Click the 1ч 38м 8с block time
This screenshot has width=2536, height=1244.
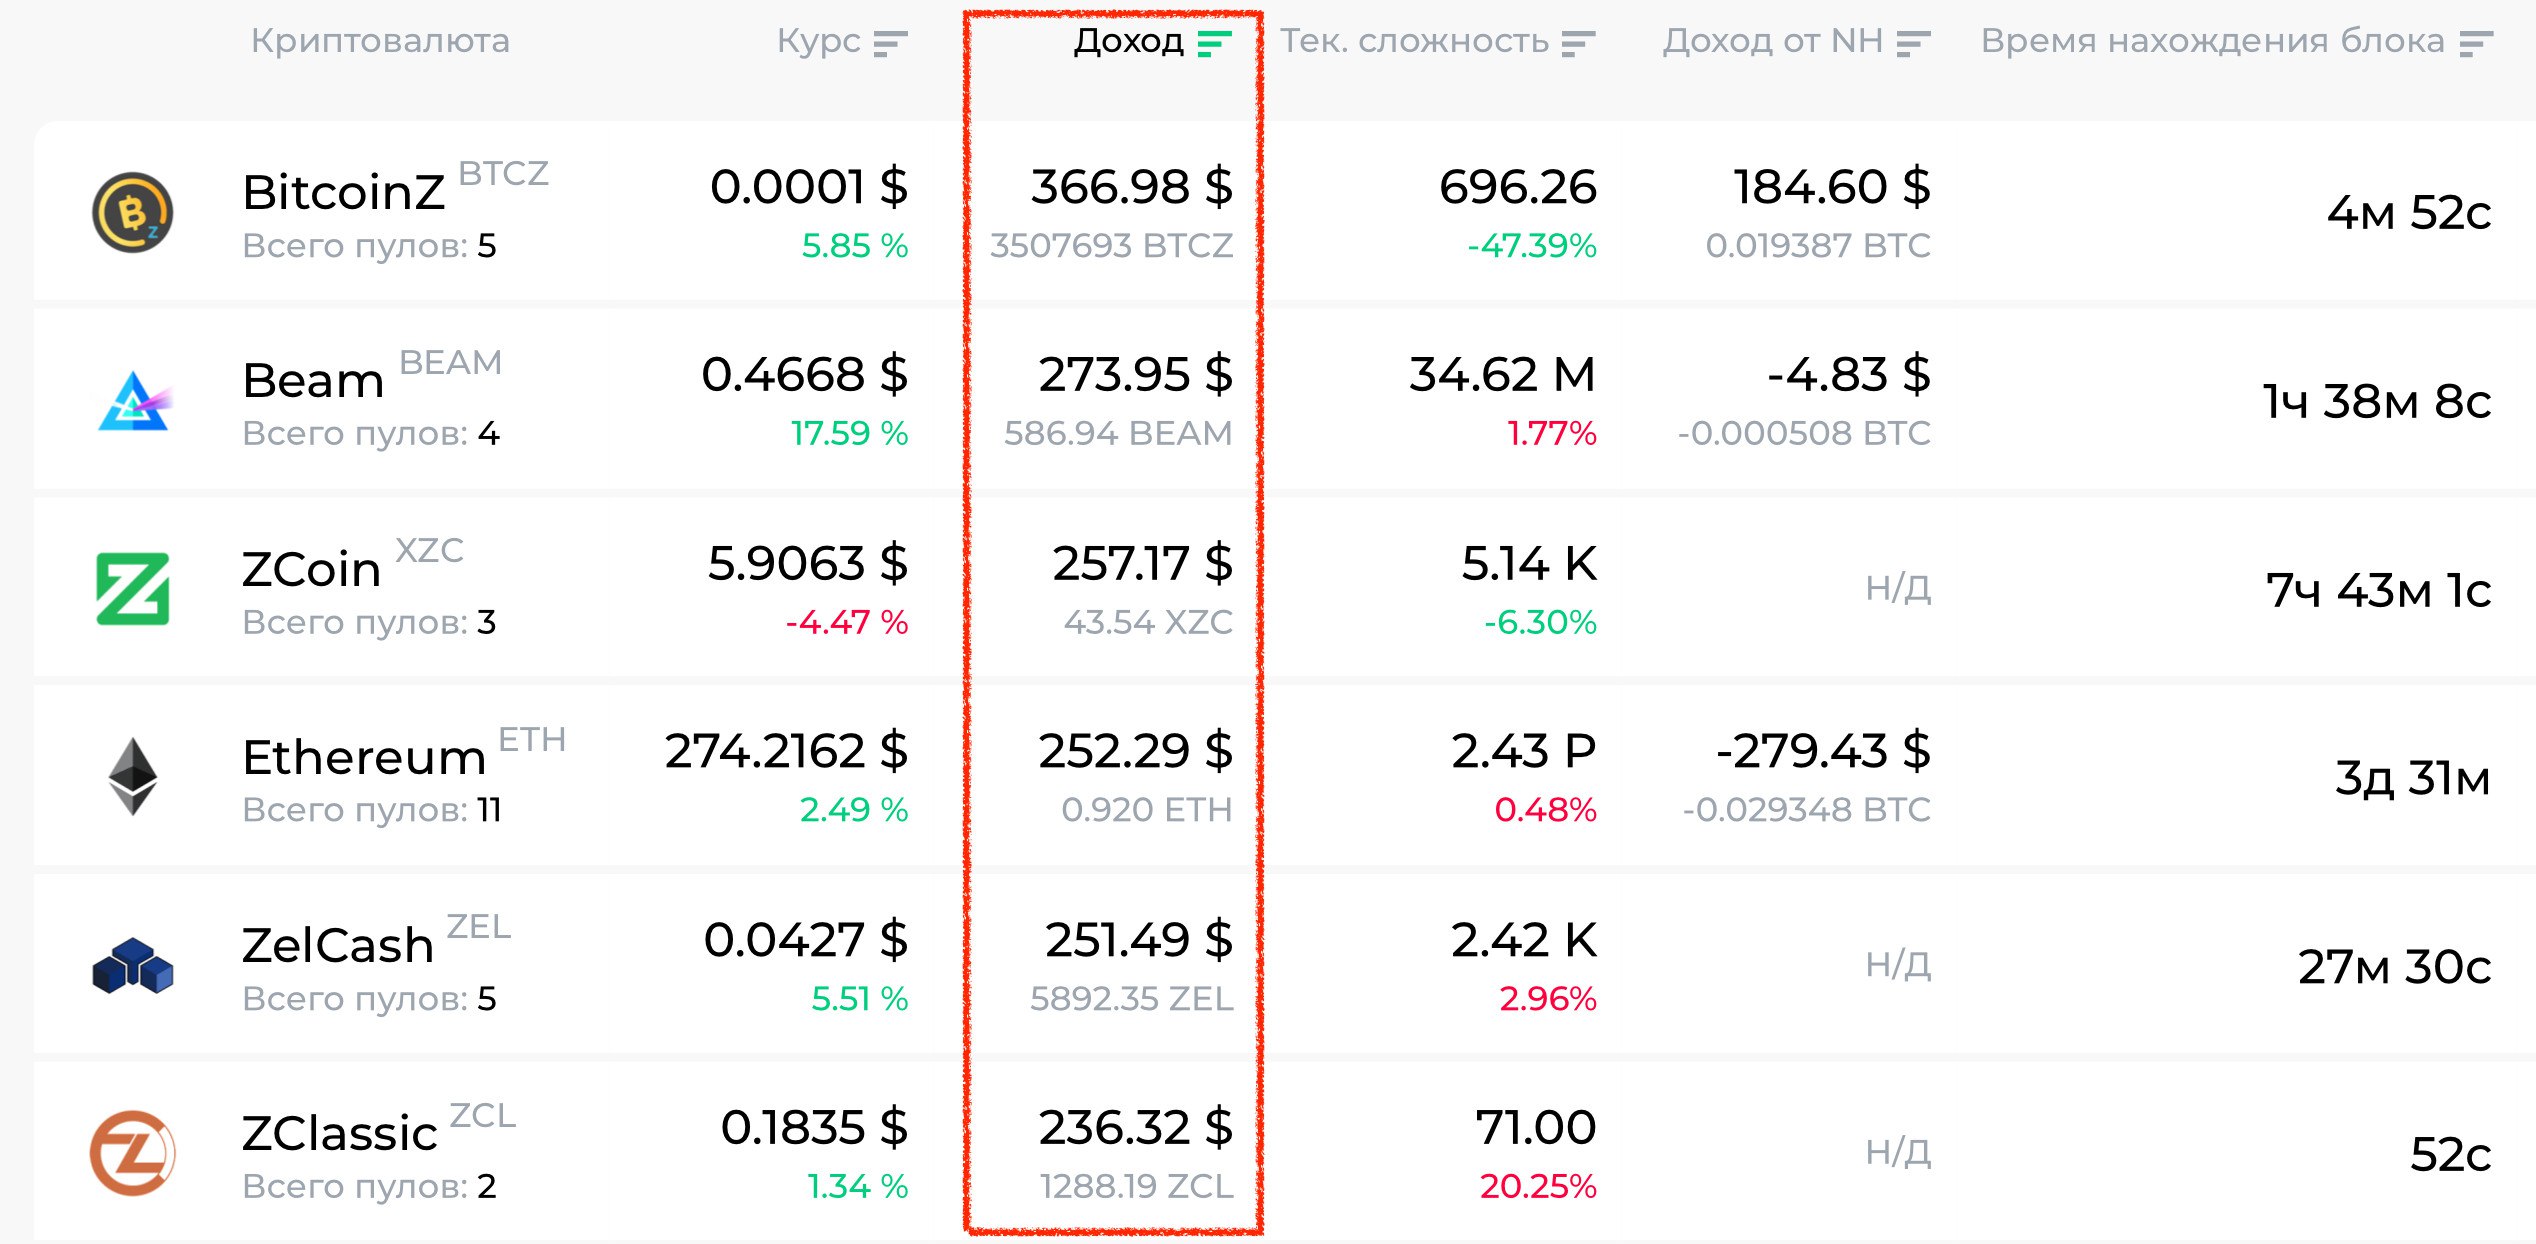(x=2377, y=402)
